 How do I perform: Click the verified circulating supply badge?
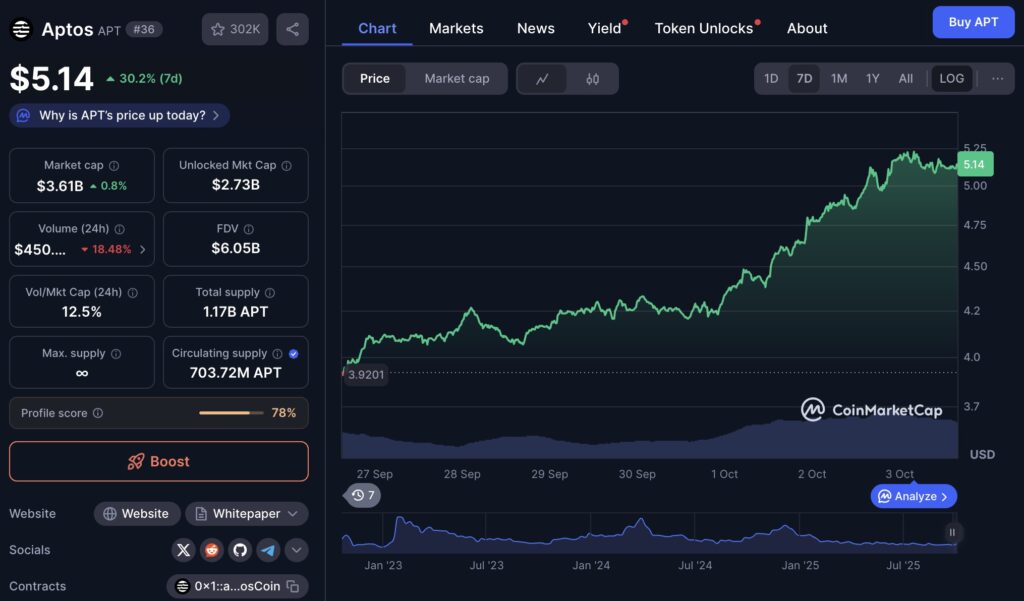[x=294, y=353]
